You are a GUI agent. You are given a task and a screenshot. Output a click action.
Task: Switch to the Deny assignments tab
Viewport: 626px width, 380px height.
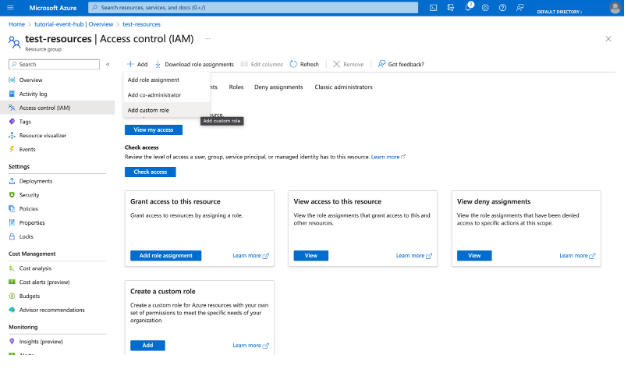pyautogui.click(x=279, y=87)
